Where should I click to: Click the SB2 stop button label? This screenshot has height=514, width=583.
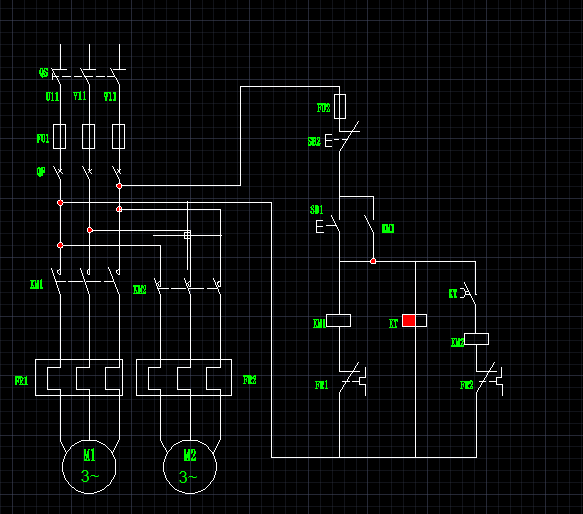pos(314,142)
